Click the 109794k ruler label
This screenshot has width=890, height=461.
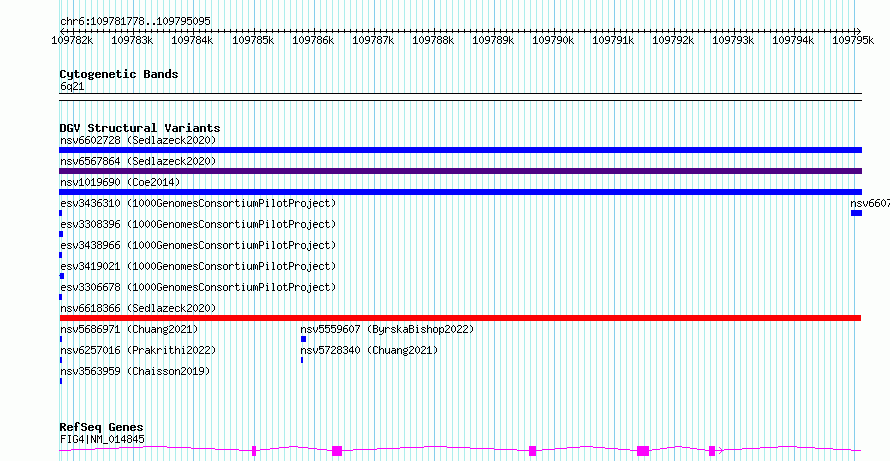pos(794,40)
